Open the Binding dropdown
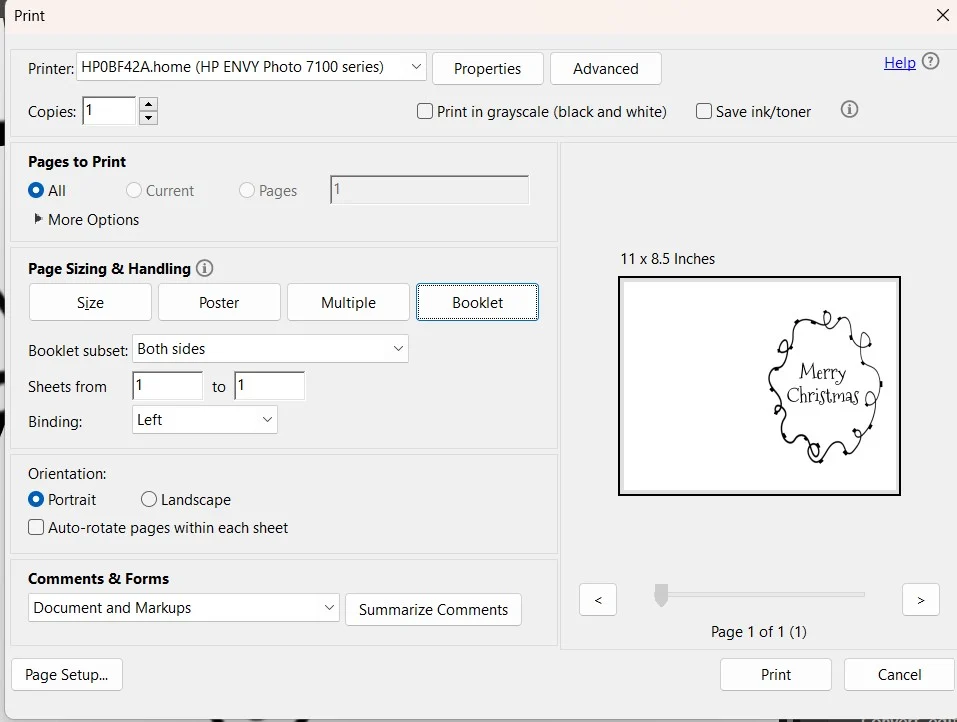The height and width of the screenshot is (722, 957). (x=204, y=420)
